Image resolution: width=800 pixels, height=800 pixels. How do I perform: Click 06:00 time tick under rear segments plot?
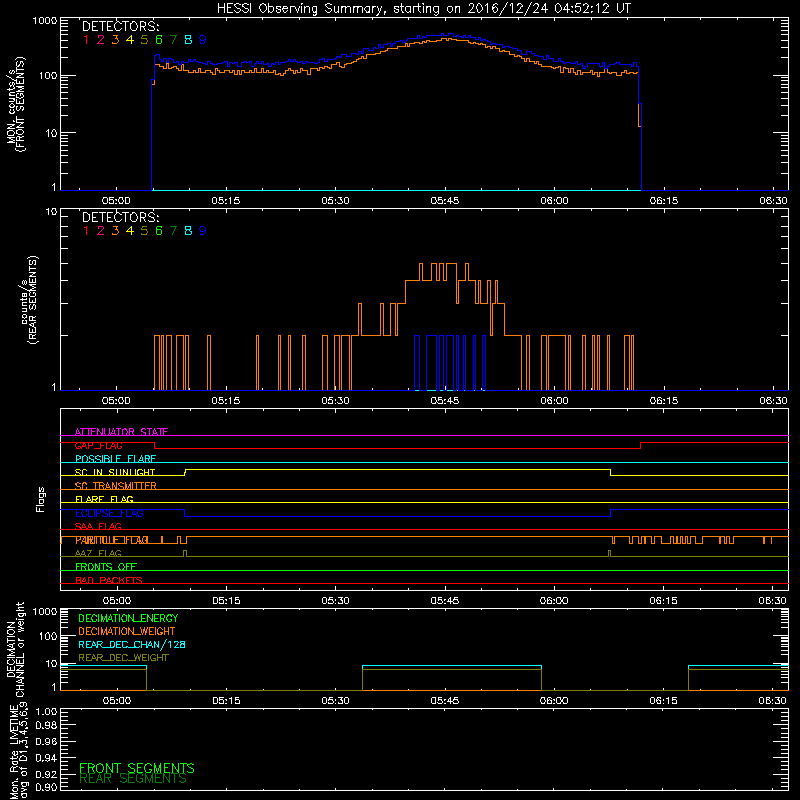(x=554, y=401)
